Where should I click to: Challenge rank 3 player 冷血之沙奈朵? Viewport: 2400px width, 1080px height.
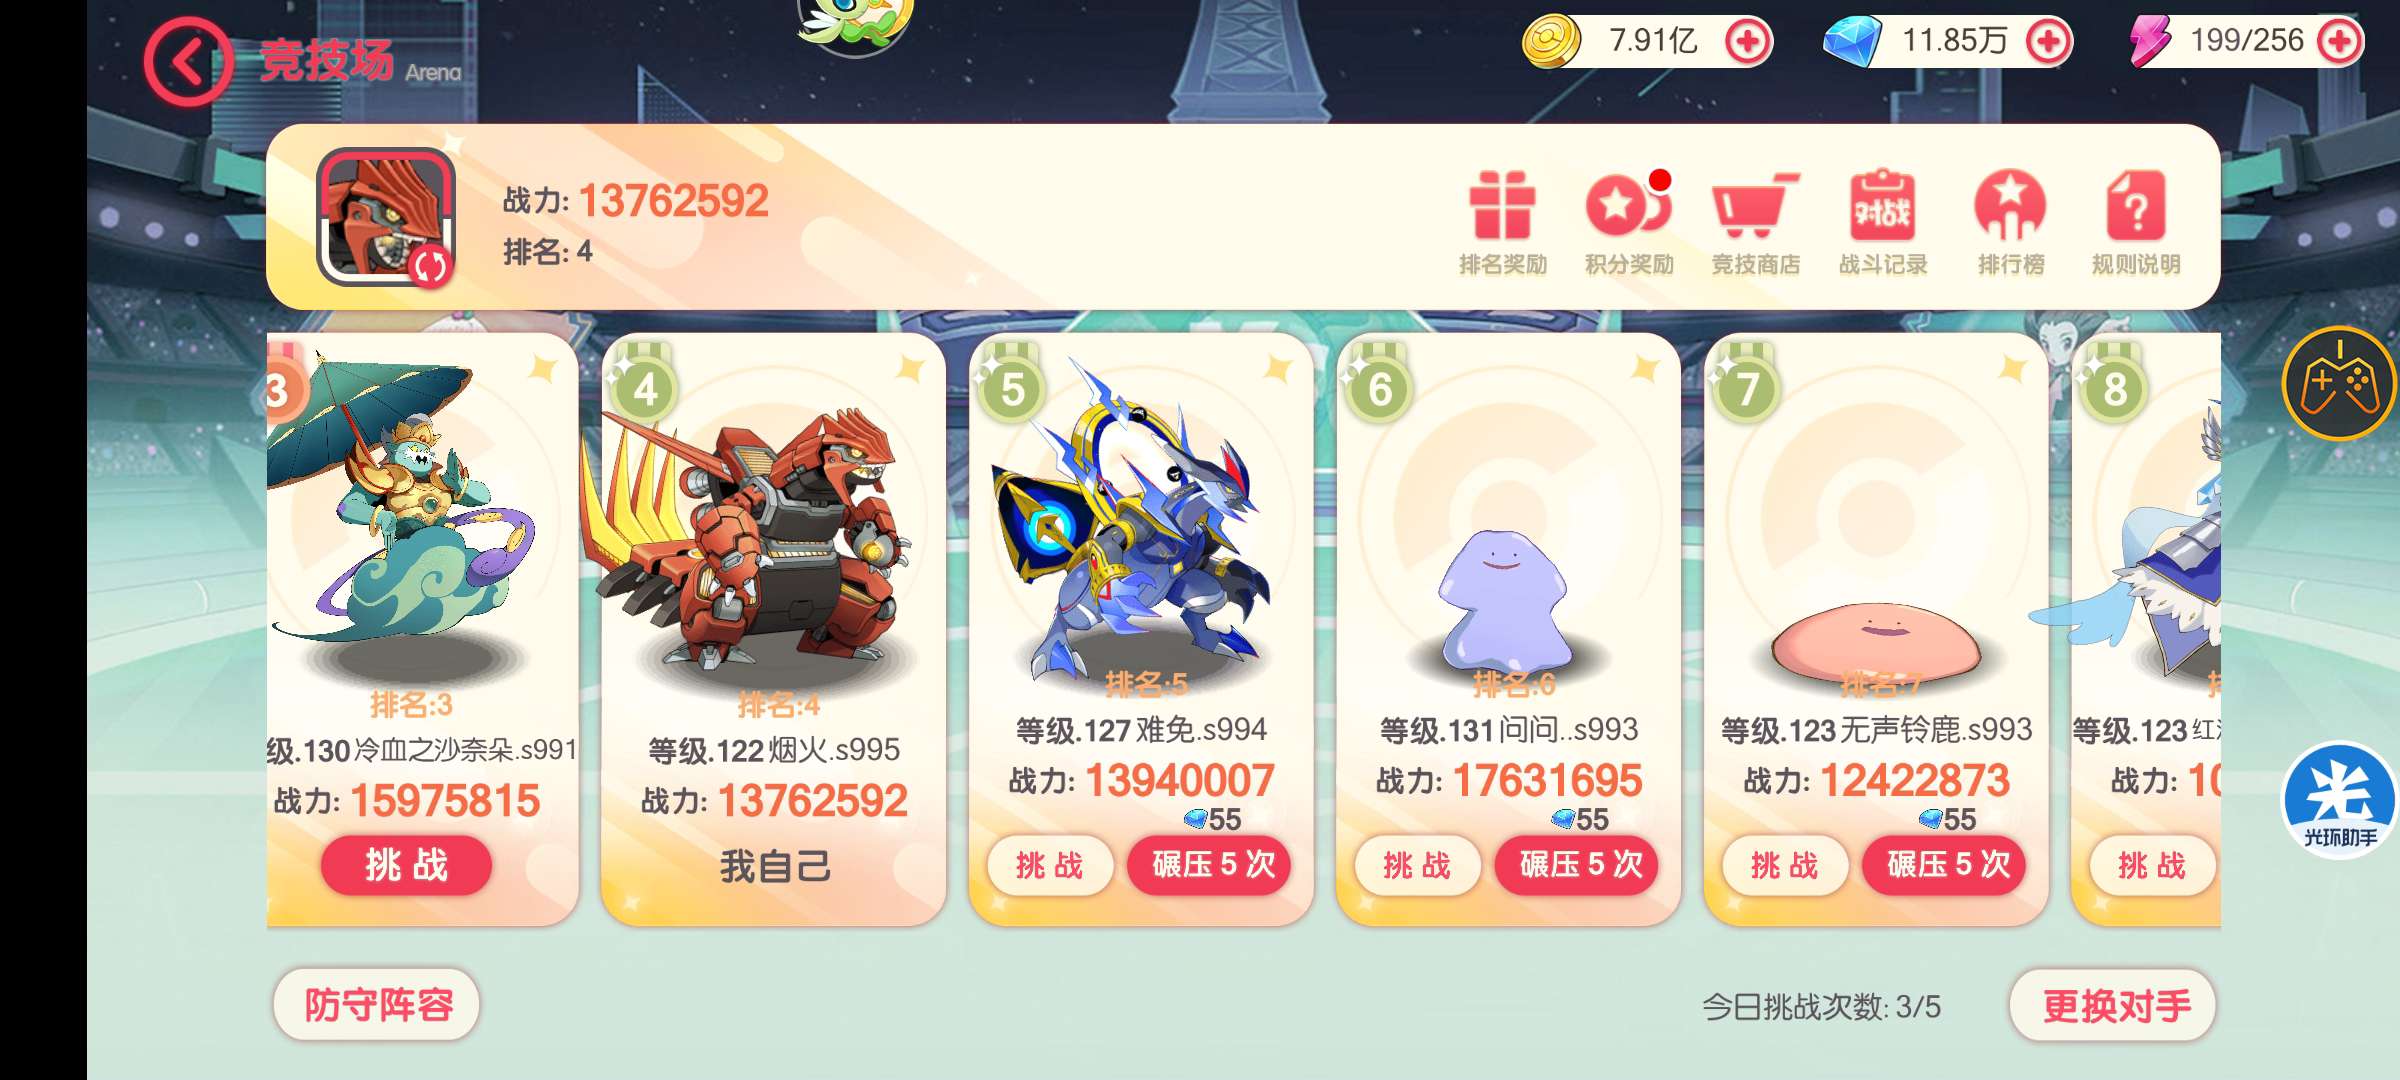pyautogui.click(x=406, y=865)
